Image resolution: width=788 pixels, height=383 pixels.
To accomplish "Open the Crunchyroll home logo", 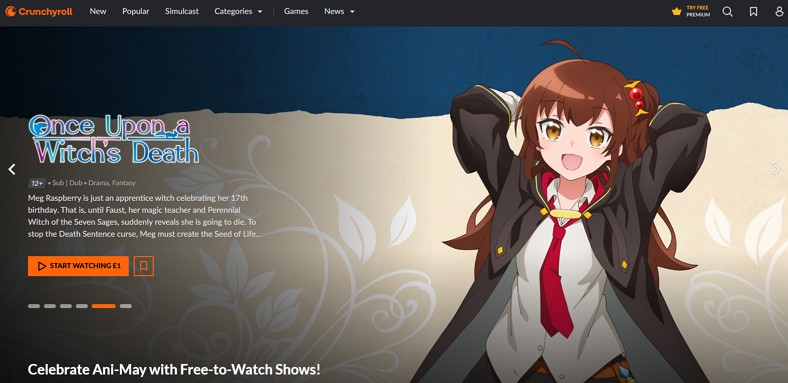I will [39, 12].
